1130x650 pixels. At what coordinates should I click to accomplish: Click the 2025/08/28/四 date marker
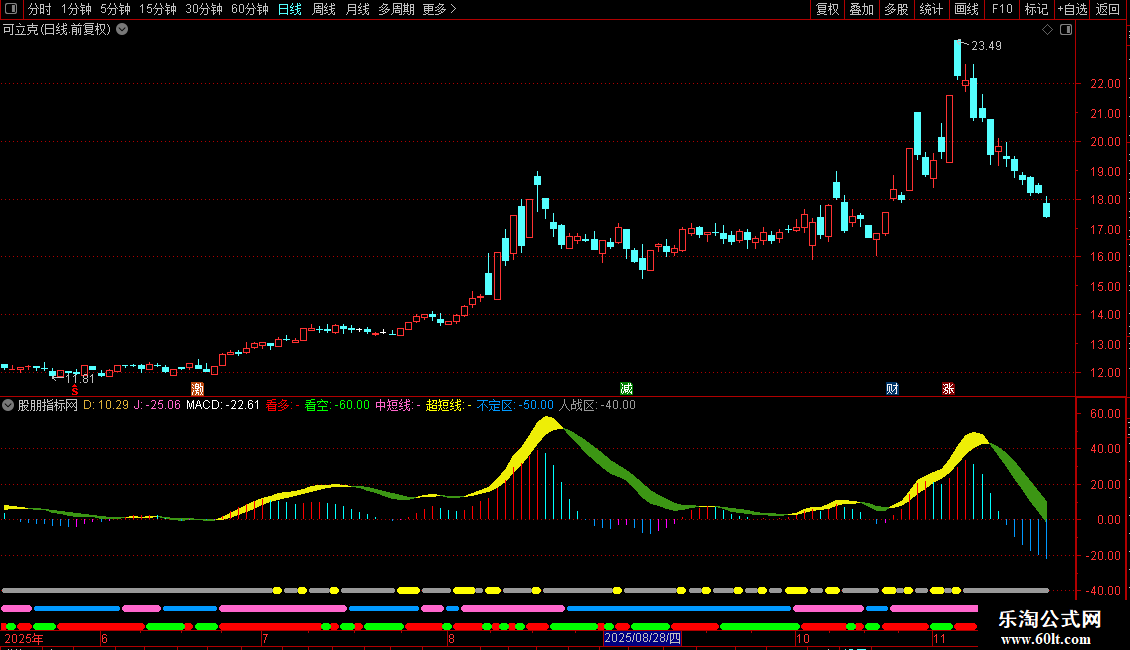coord(642,638)
